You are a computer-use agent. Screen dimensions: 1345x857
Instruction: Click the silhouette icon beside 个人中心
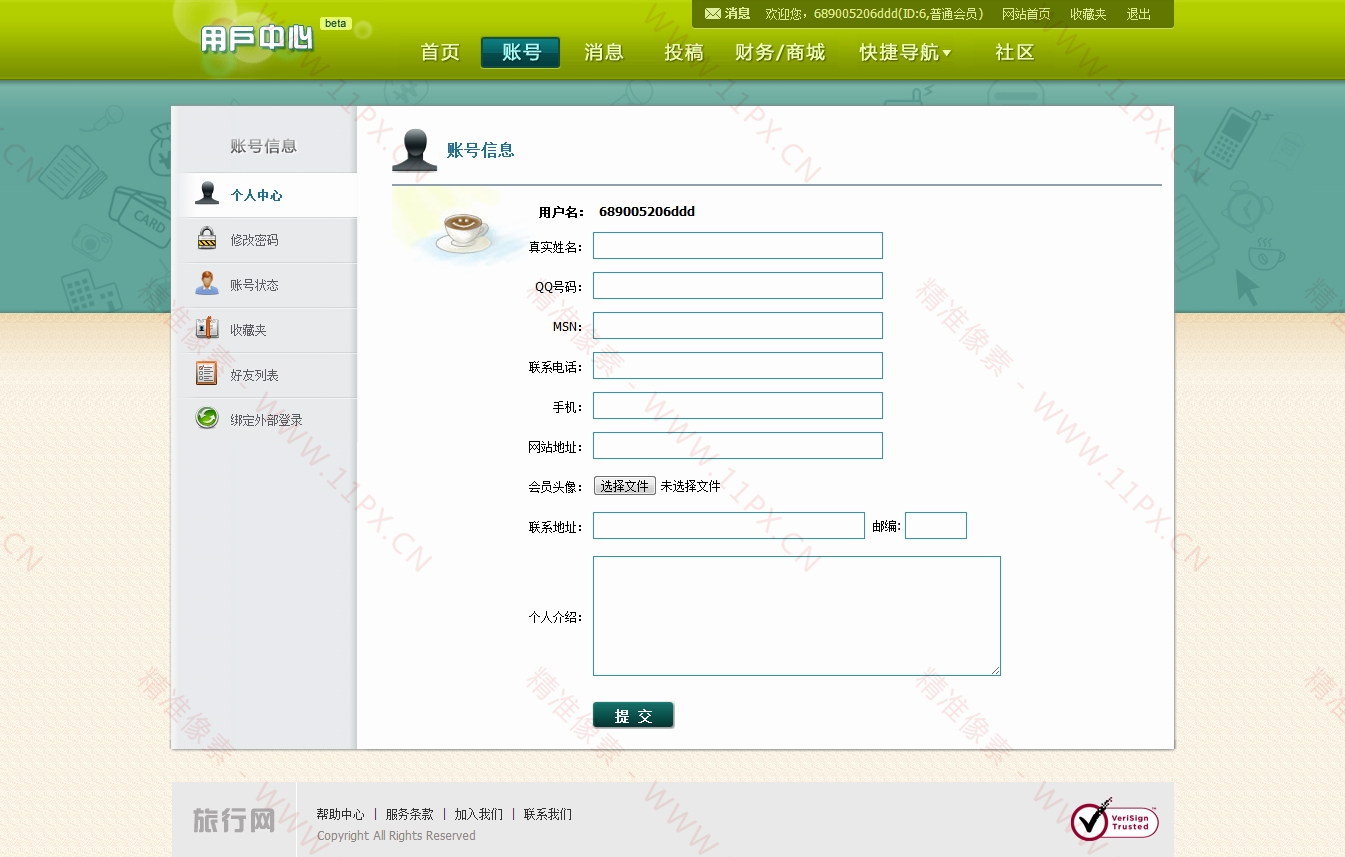207,194
